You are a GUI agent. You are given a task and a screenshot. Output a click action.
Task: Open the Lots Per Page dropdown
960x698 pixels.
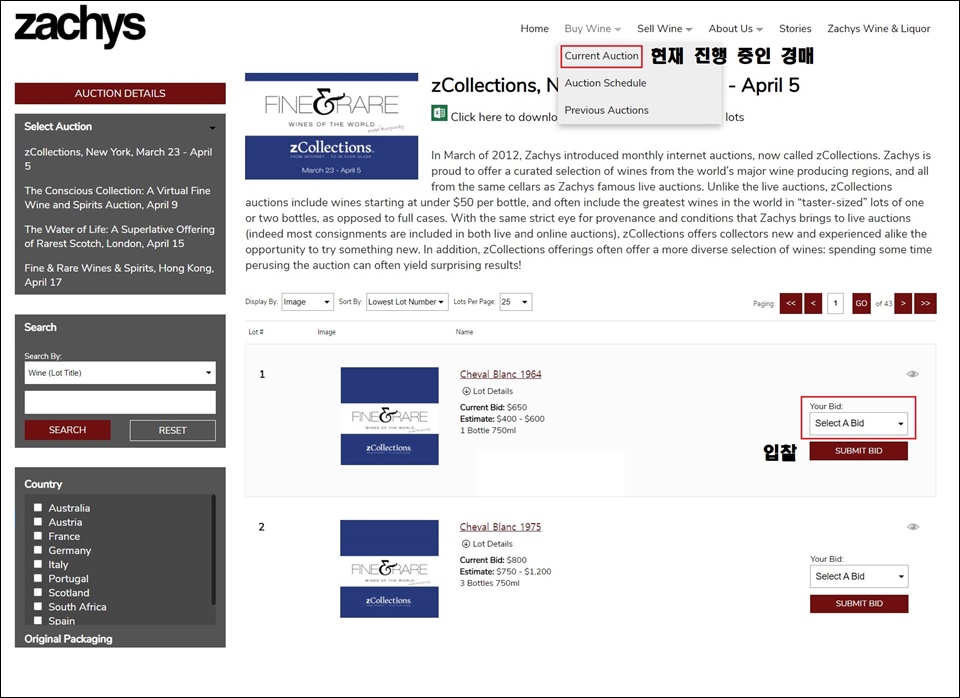pos(516,302)
